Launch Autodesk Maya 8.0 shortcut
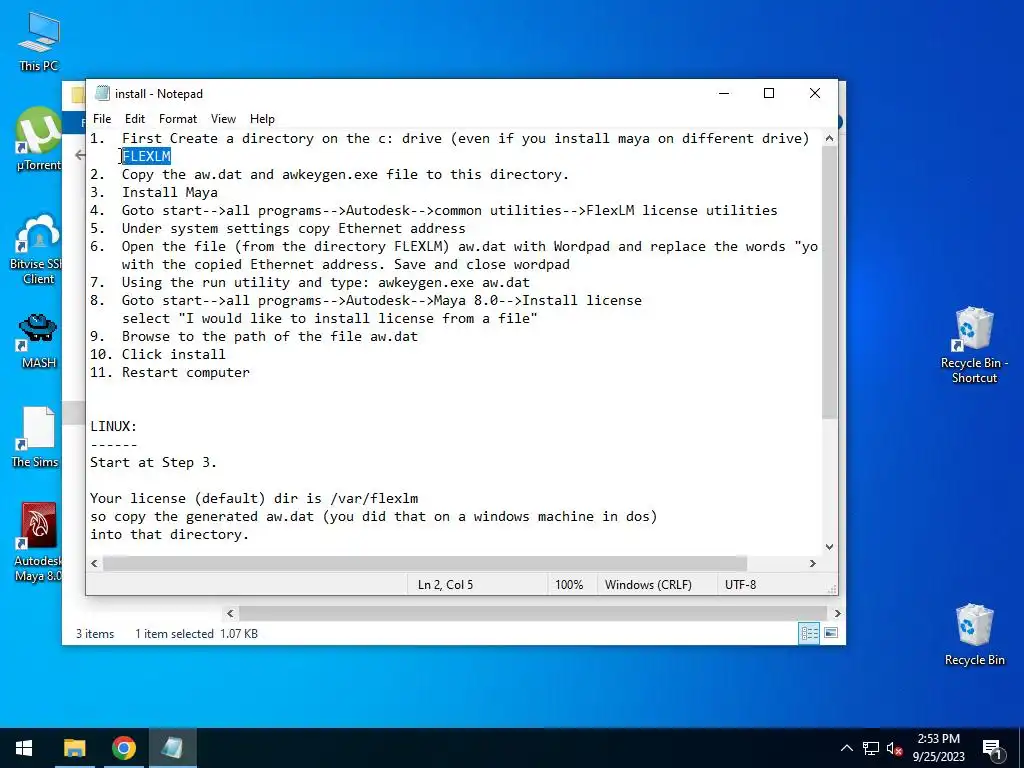Image resolution: width=1024 pixels, height=768 pixels. pyautogui.click(x=39, y=542)
